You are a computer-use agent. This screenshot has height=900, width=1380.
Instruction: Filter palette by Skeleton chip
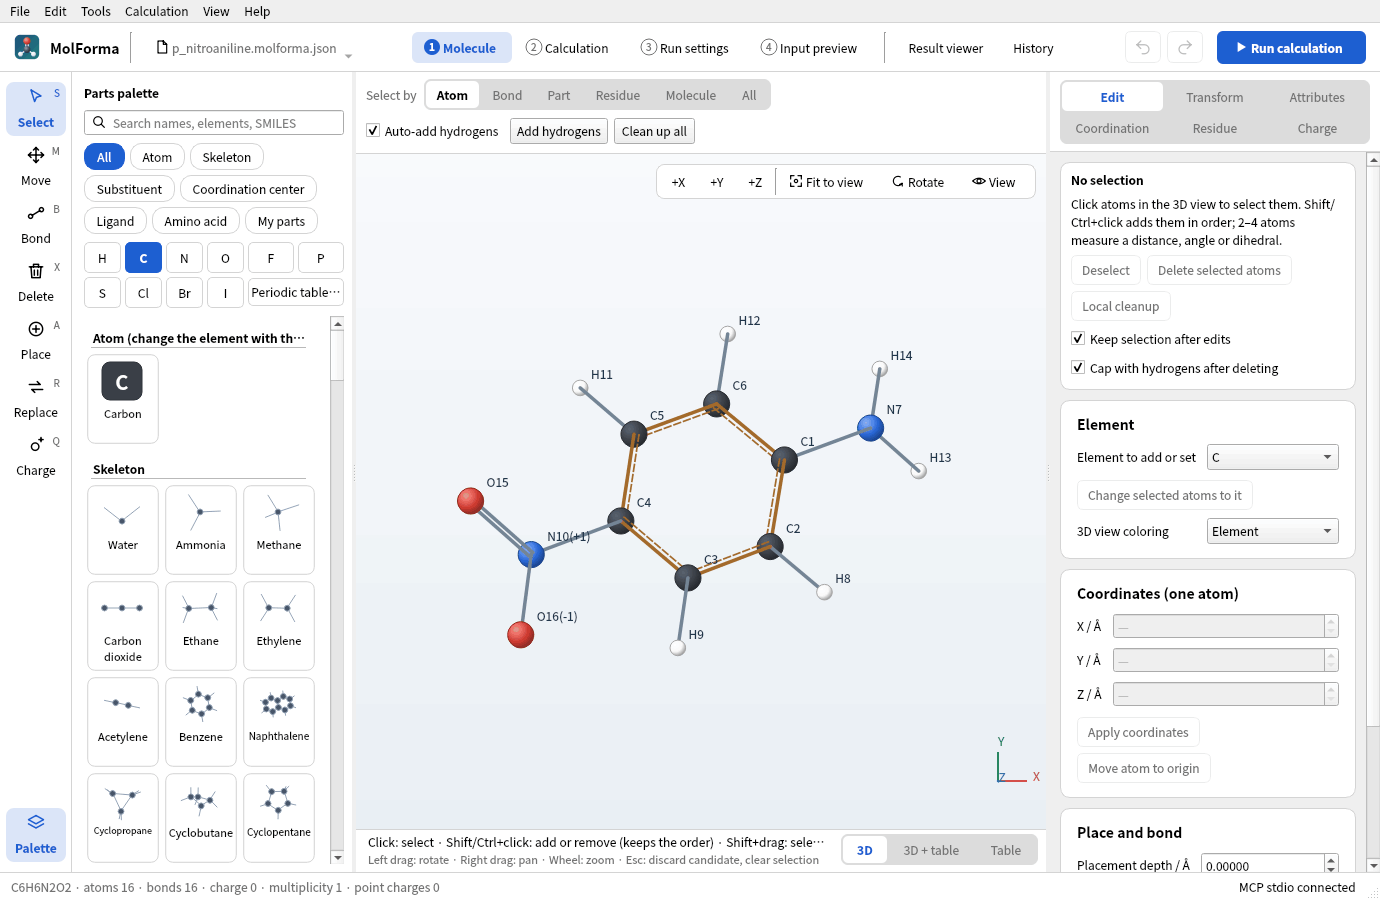[227, 157]
